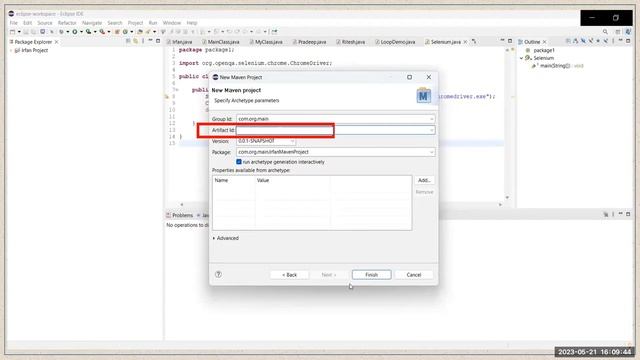This screenshot has height=360, width=640.
Task: Click the Open Perspective icon
Action: coord(618,32)
